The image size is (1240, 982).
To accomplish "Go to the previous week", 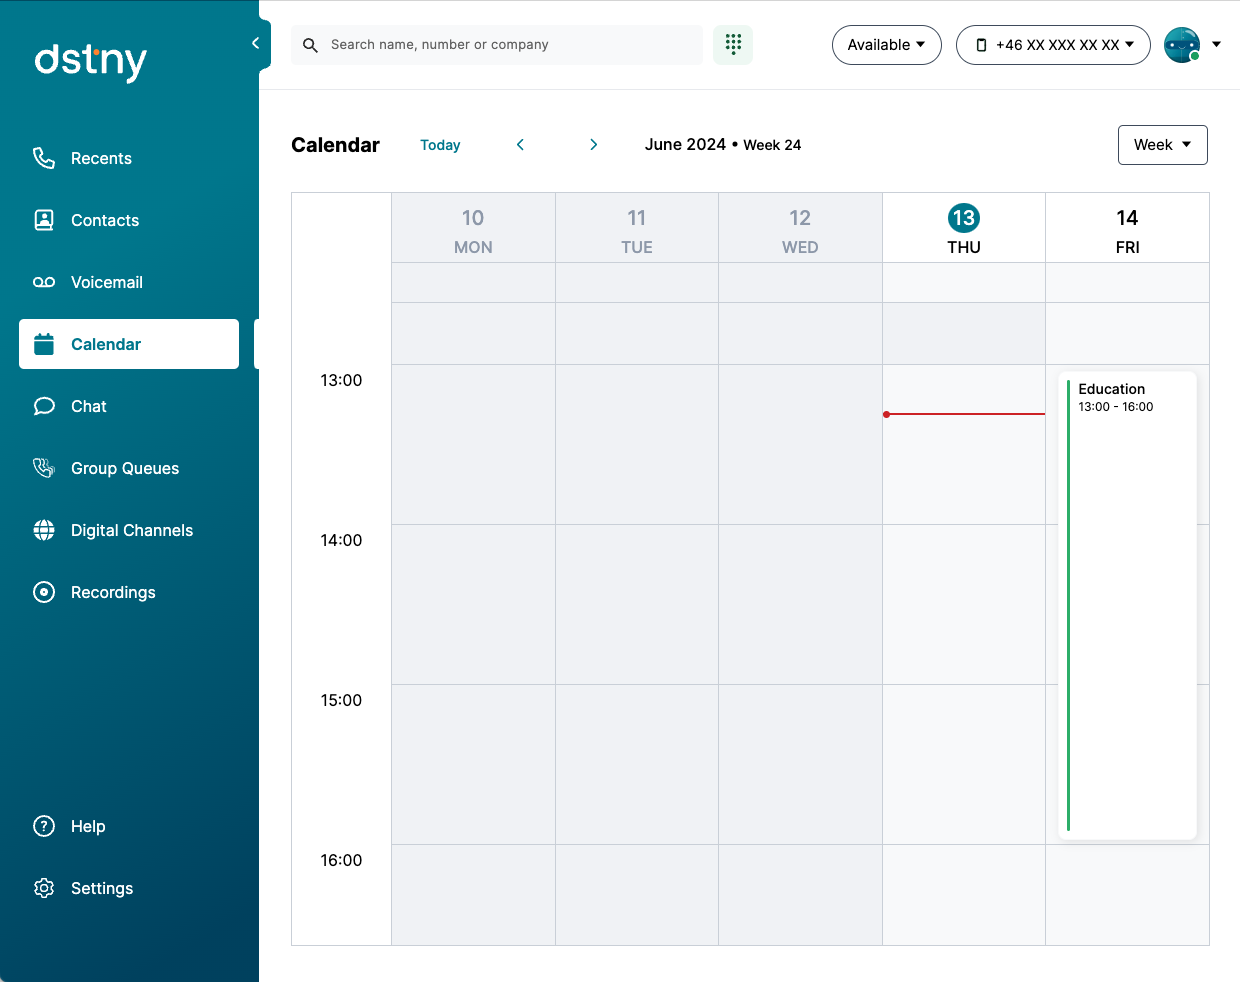I will (520, 145).
